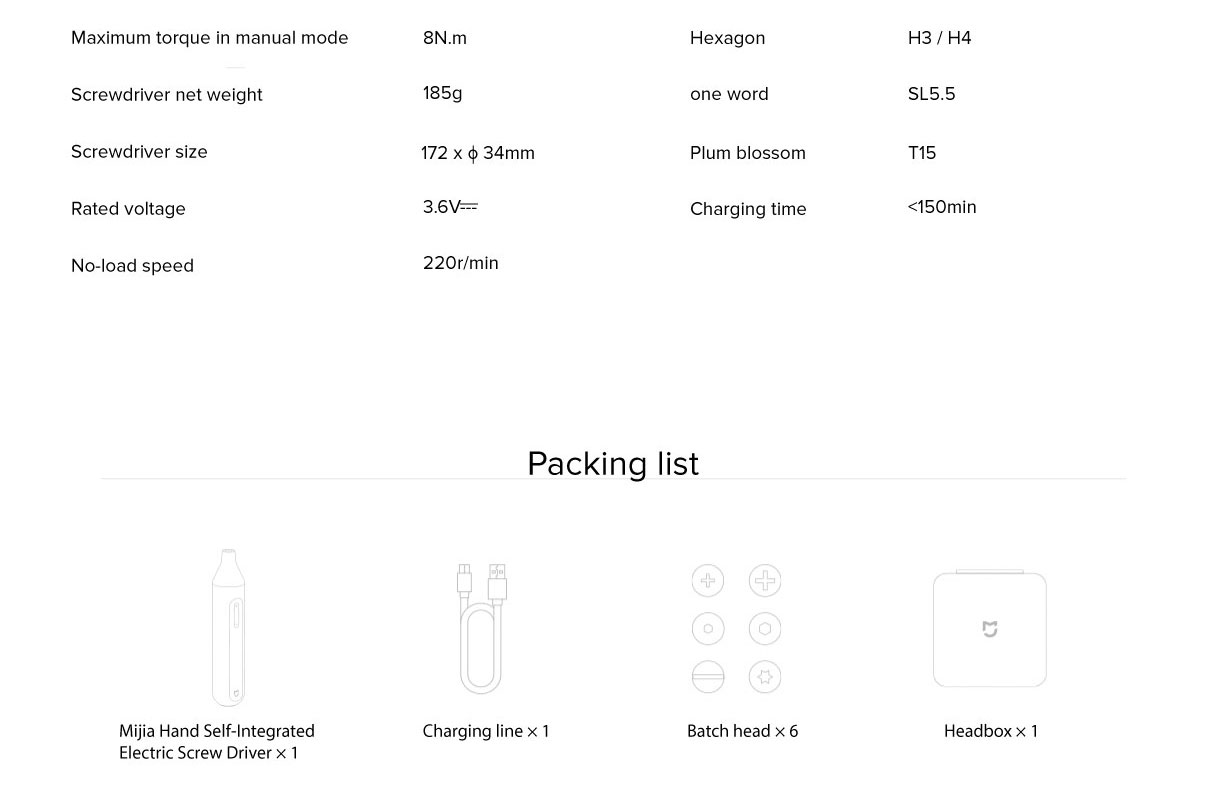Click the '220r/min' no-load speed value
The width and height of the screenshot is (1226, 793).
pos(460,263)
